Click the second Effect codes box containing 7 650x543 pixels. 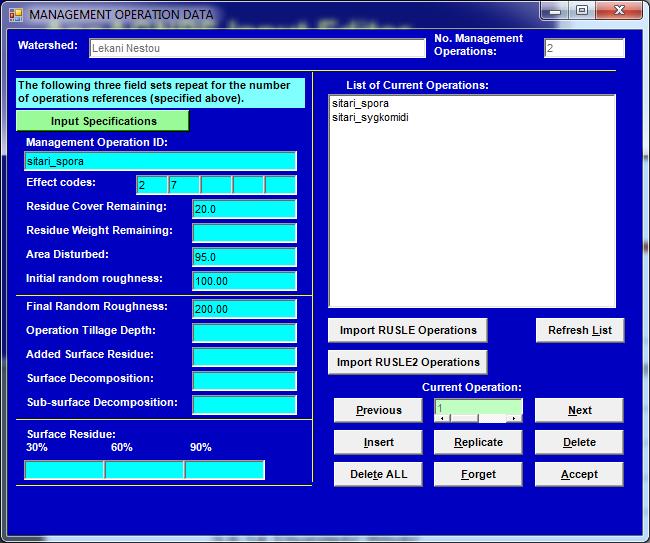coord(184,185)
